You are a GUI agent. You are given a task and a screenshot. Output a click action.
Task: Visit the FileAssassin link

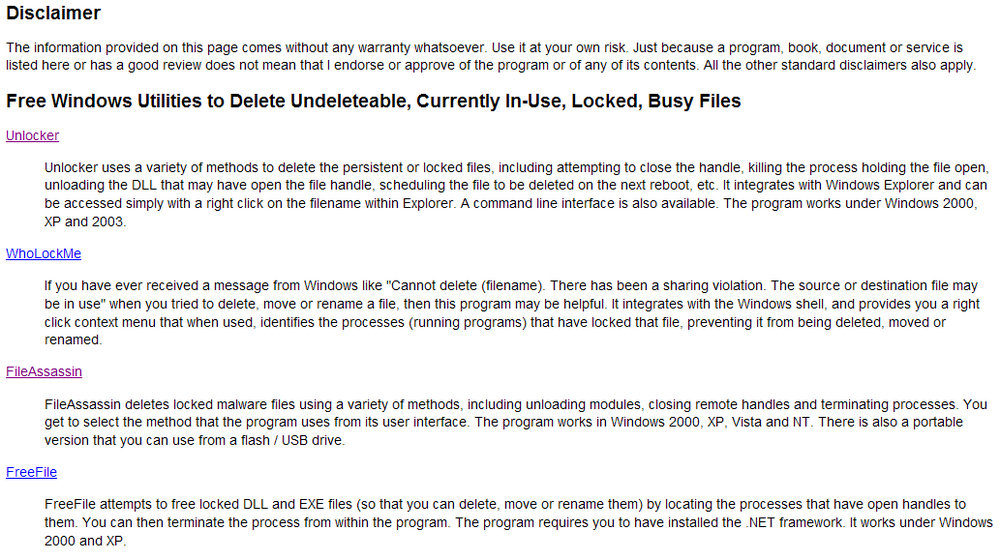tap(44, 372)
